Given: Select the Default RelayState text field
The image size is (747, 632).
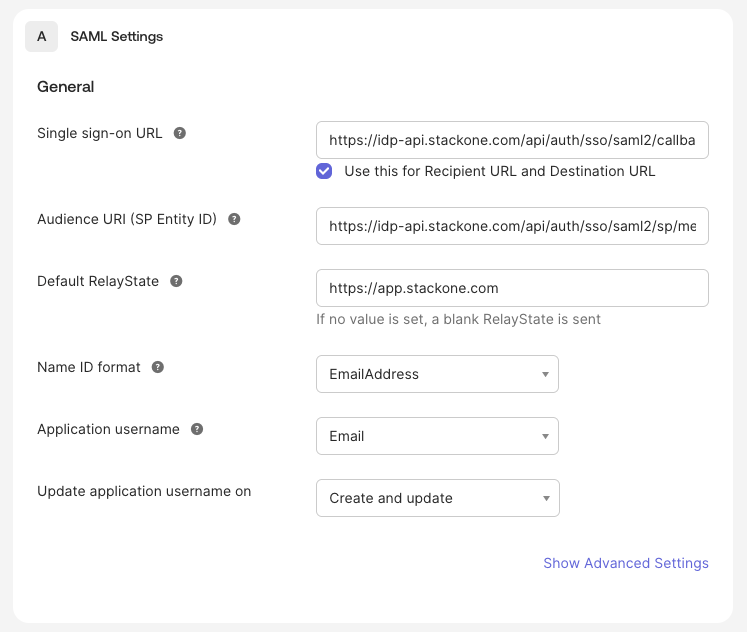Looking at the screenshot, I should click(x=512, y=288).
